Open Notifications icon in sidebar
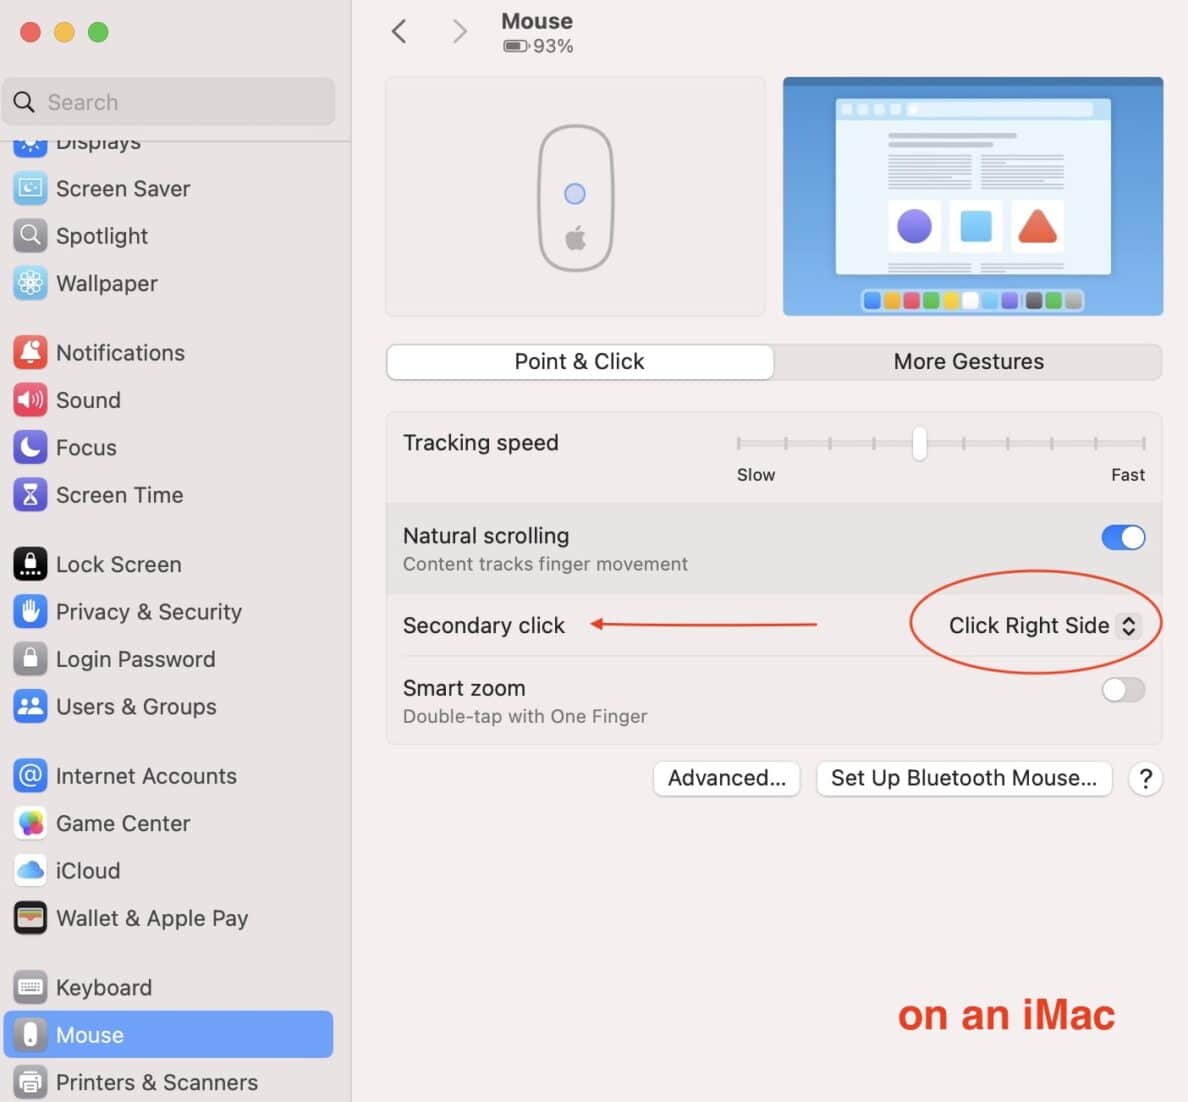 [30, 352]
